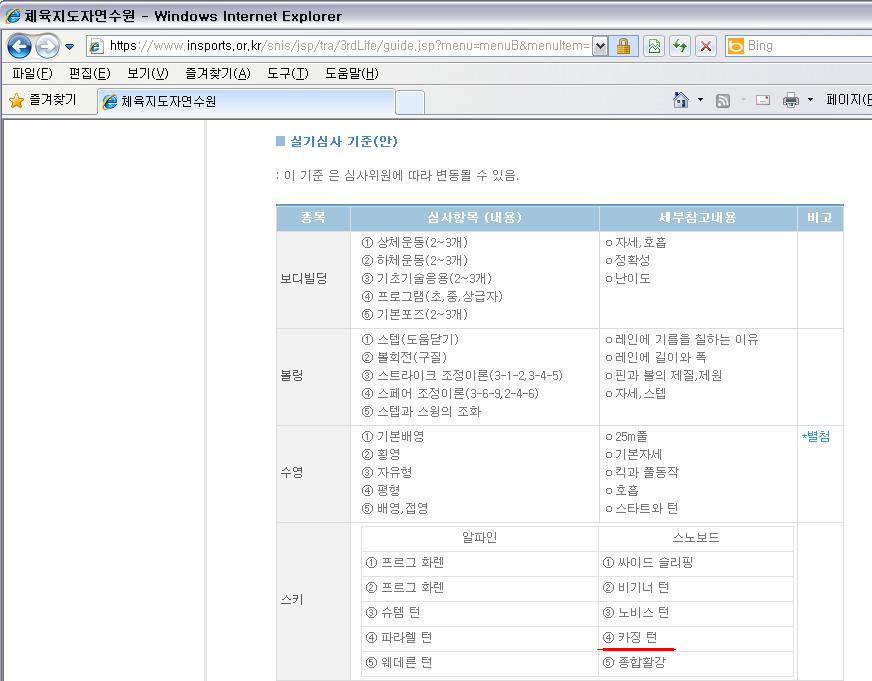The image size is (872, 681).
Task: Click the green Refresh arrows icon
Action: click(x=680, y=46)
